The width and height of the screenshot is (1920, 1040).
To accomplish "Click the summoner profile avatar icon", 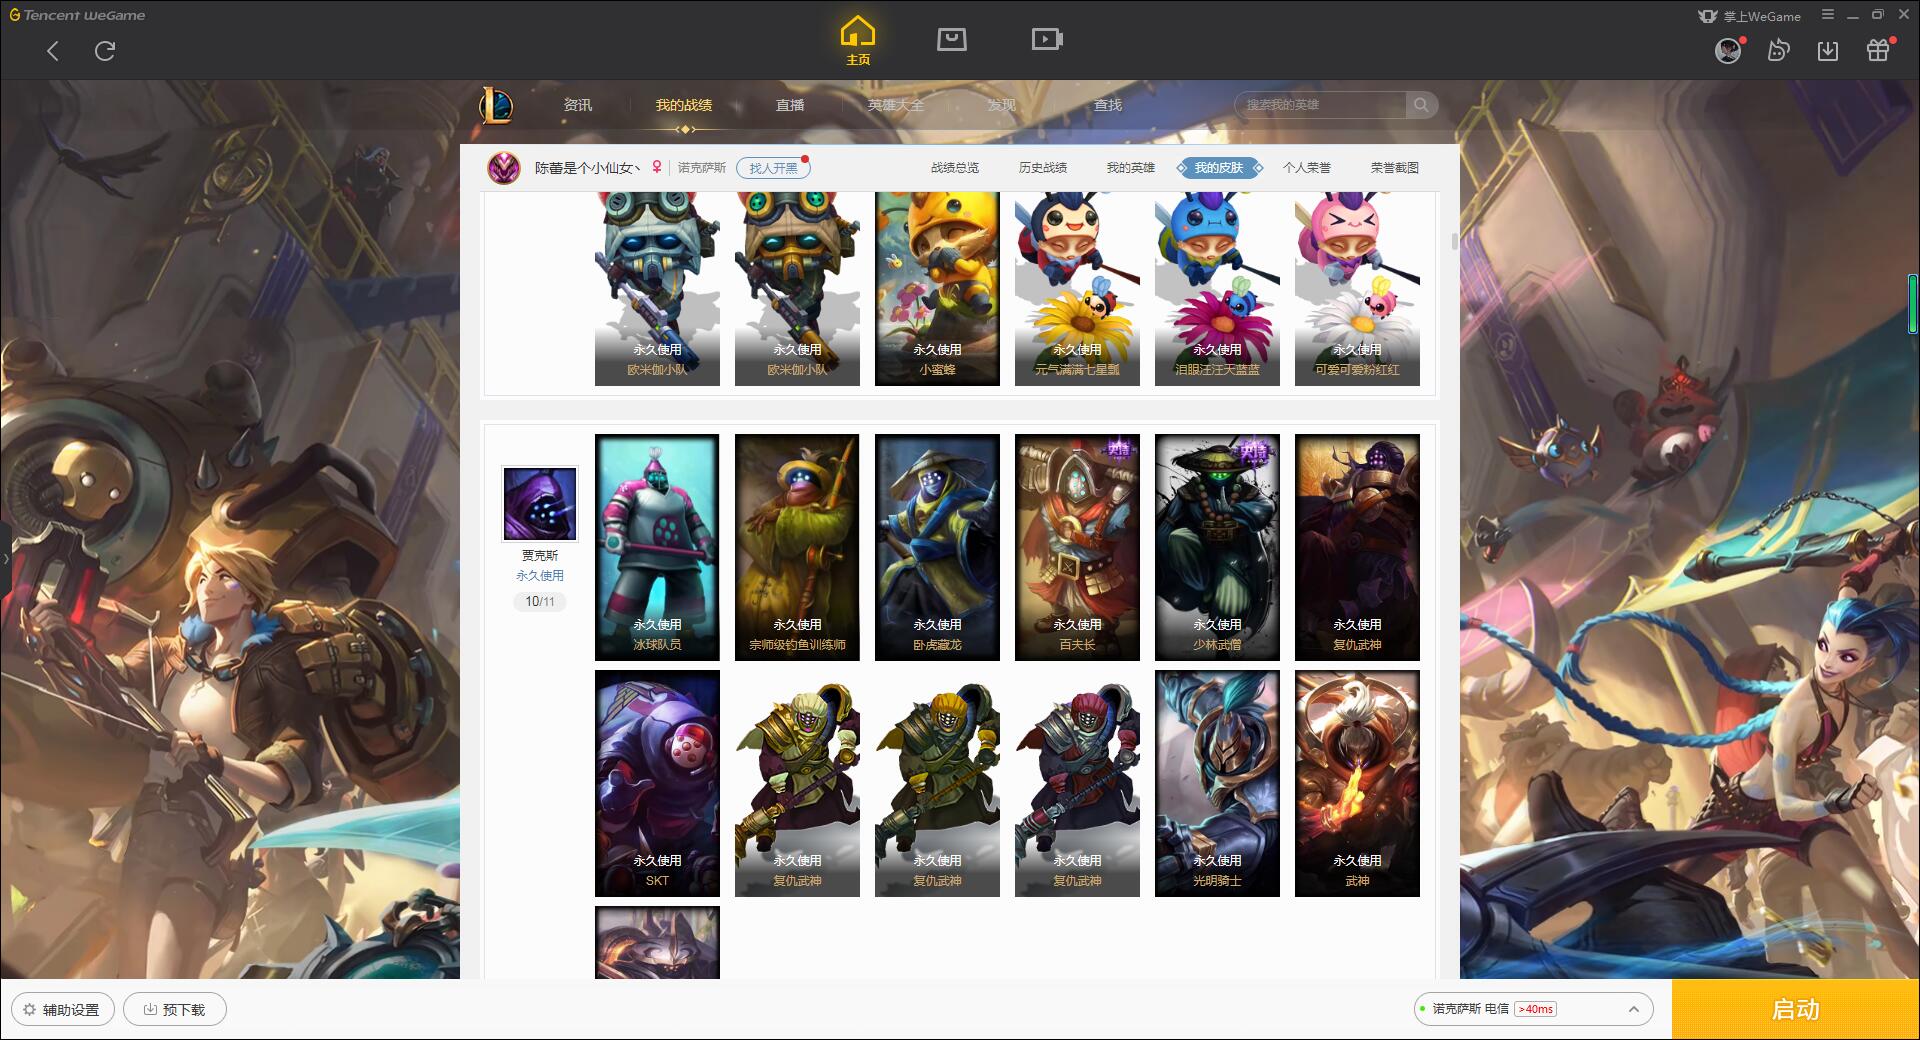I will [504, 168].
